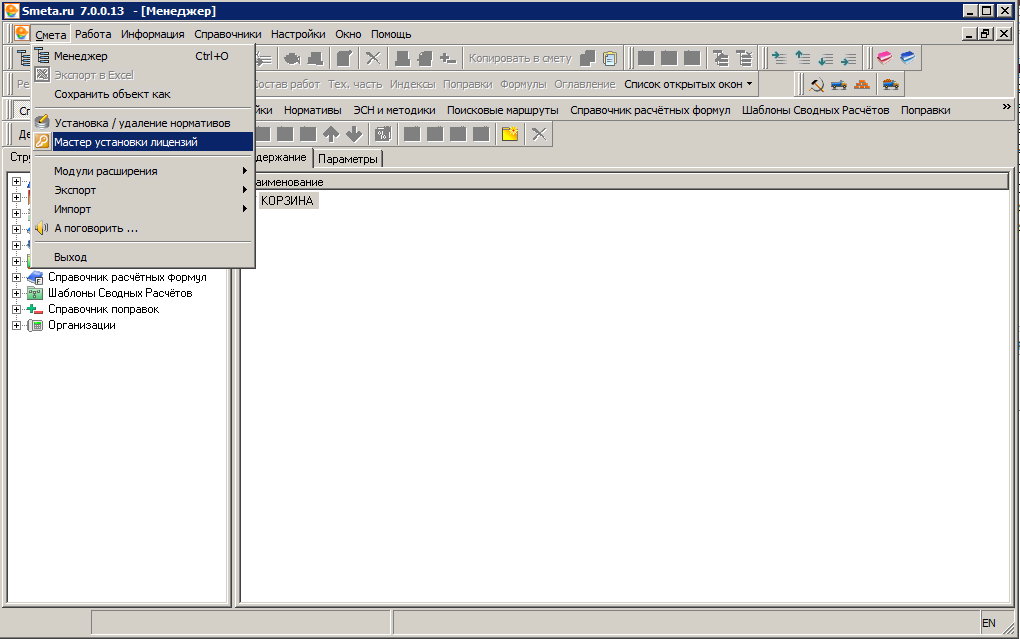
Task: Open the 'Справочники' menu
Action: tap(228, 34)
